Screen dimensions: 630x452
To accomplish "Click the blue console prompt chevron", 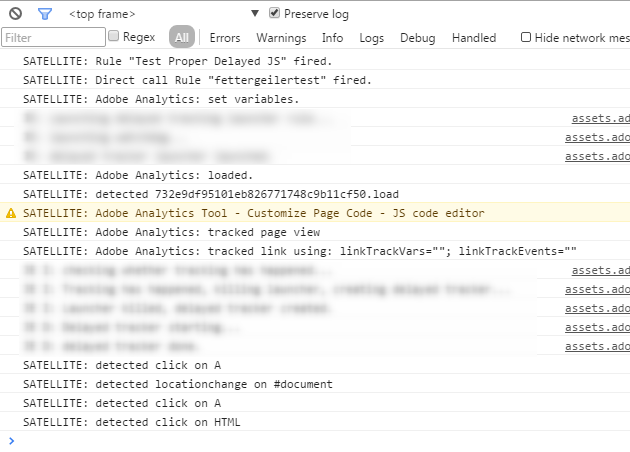I will pos(11,440).
